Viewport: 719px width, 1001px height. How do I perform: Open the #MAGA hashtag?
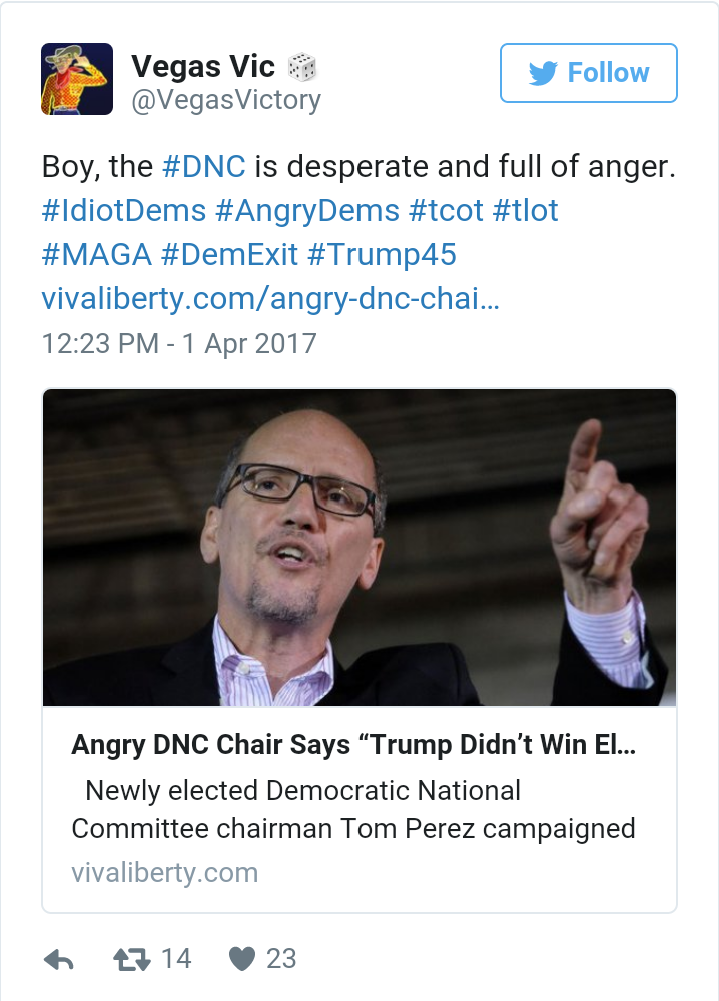click(97, 254)
